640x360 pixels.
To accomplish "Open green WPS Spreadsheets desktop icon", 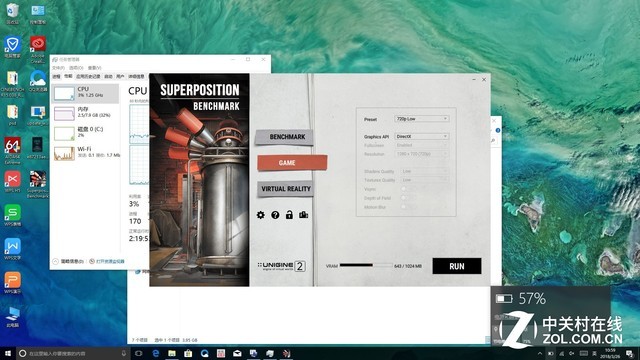I will [x=13, y=216].
